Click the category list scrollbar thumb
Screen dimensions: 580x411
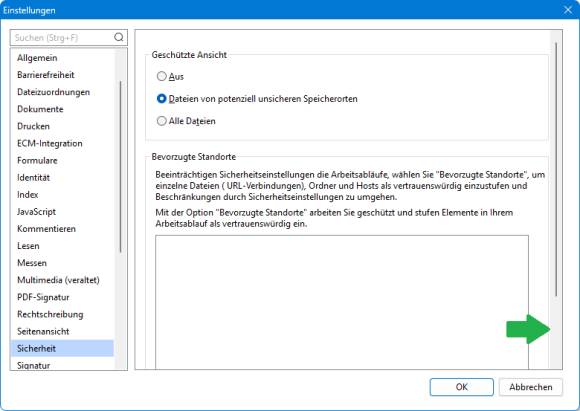click(x=120, y=166)
